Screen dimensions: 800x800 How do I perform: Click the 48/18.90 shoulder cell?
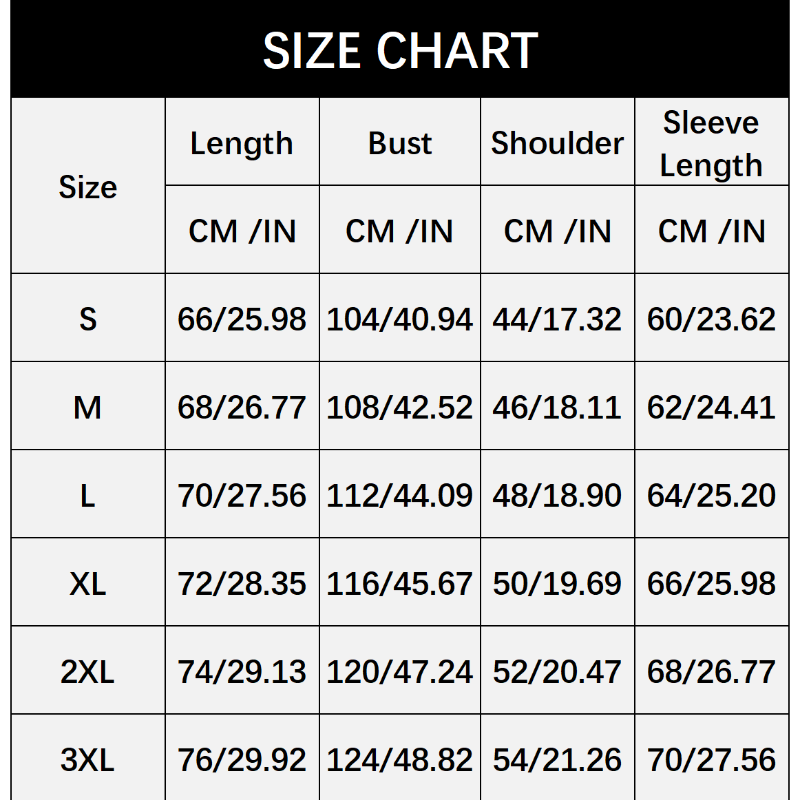click(x=557, y=495)
